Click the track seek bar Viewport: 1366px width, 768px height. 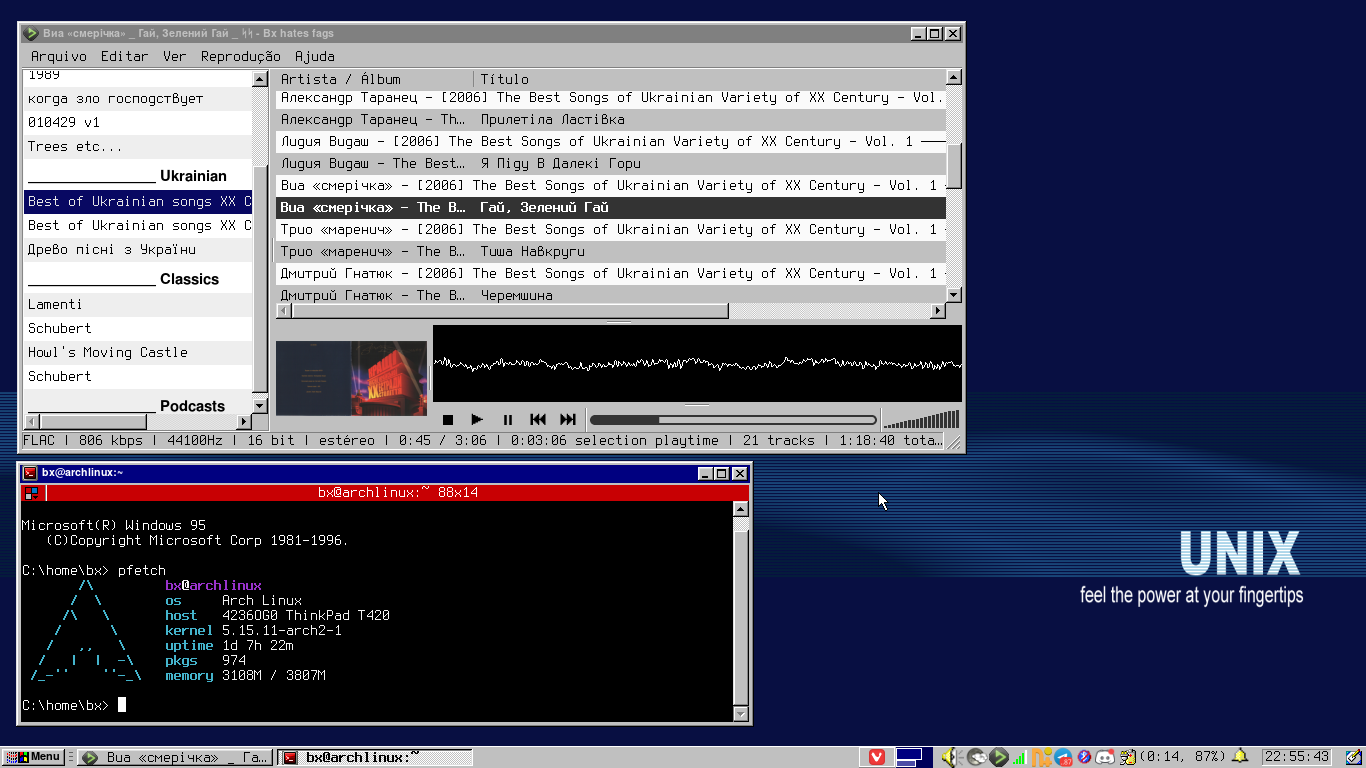pos(733,420)
